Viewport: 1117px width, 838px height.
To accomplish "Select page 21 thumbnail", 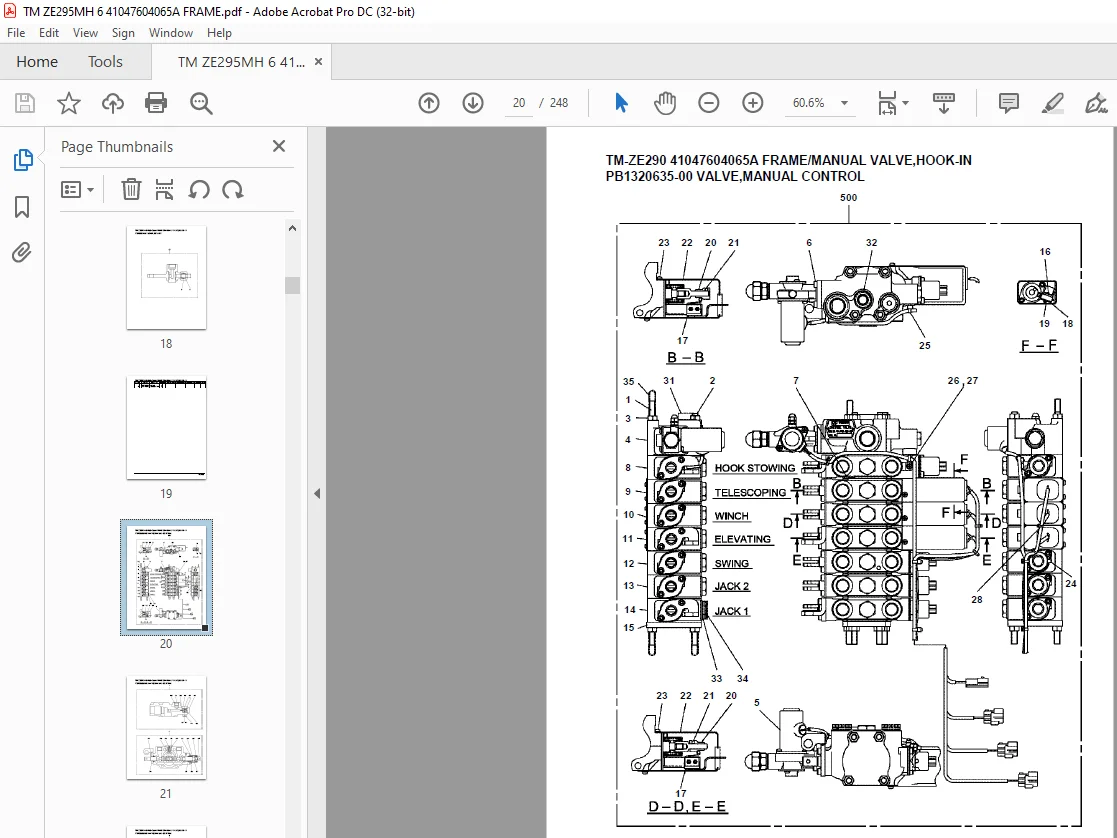I will [167, 728].
